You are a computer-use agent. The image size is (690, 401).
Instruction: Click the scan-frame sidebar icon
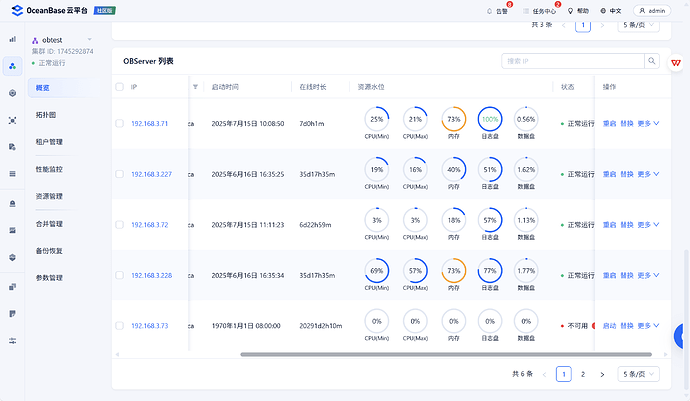(x=12, y=120)
